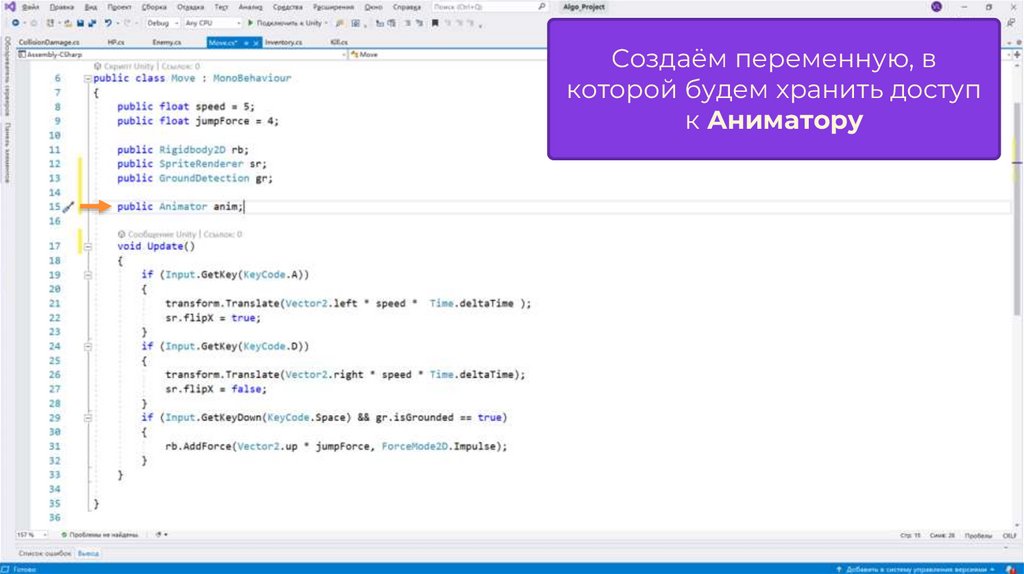Click the uncomment lines icon
Image resolution: width=1024 pixels, height=574 pixels.
coord(419,23)
